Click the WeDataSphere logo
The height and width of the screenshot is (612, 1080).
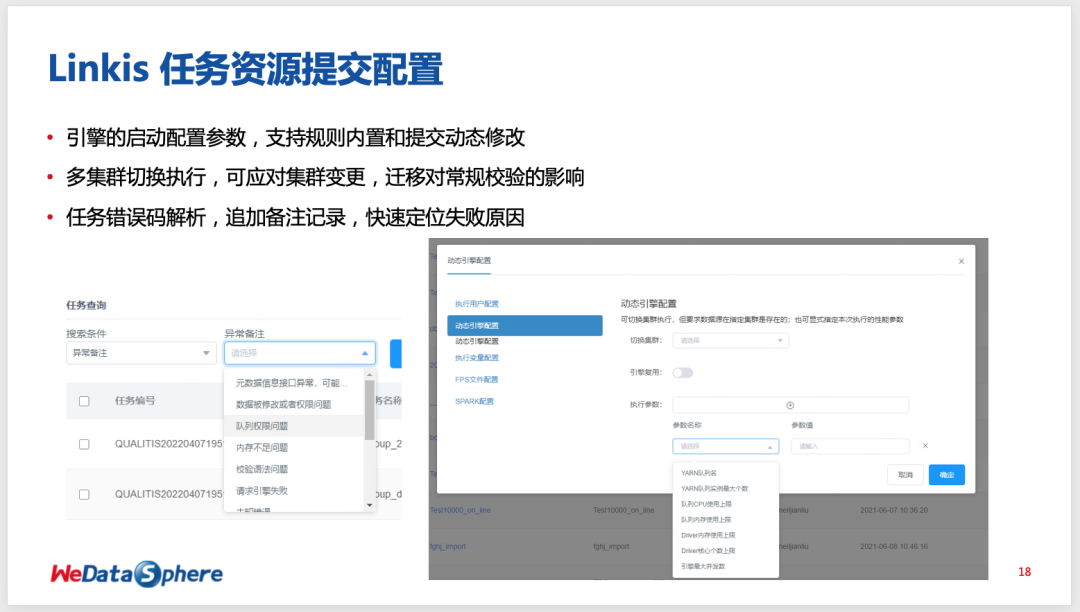(136, 573)
